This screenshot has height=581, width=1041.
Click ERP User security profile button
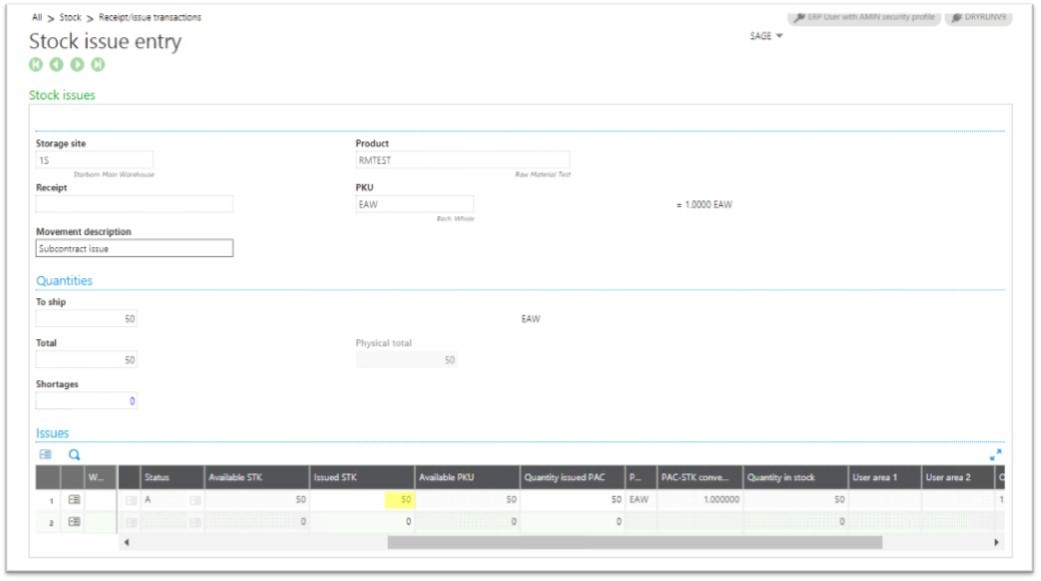pos(864,17)
